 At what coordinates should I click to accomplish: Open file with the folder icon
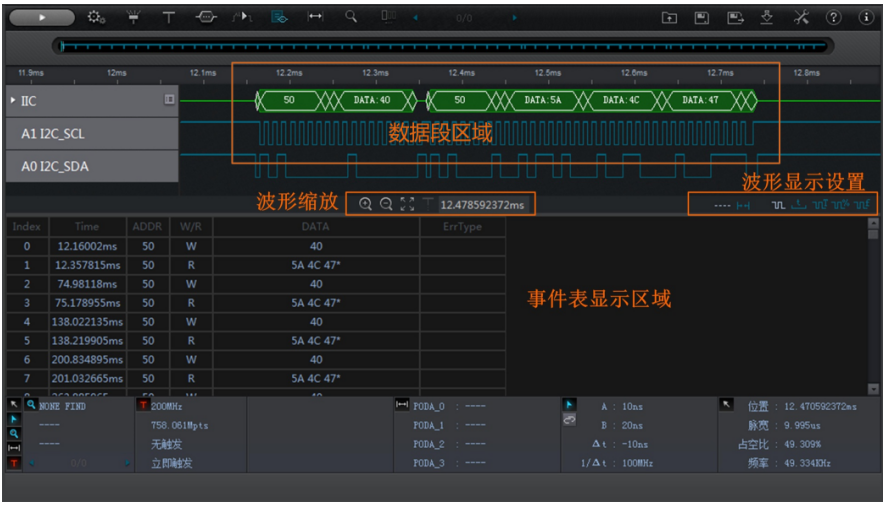pos(669,18)
